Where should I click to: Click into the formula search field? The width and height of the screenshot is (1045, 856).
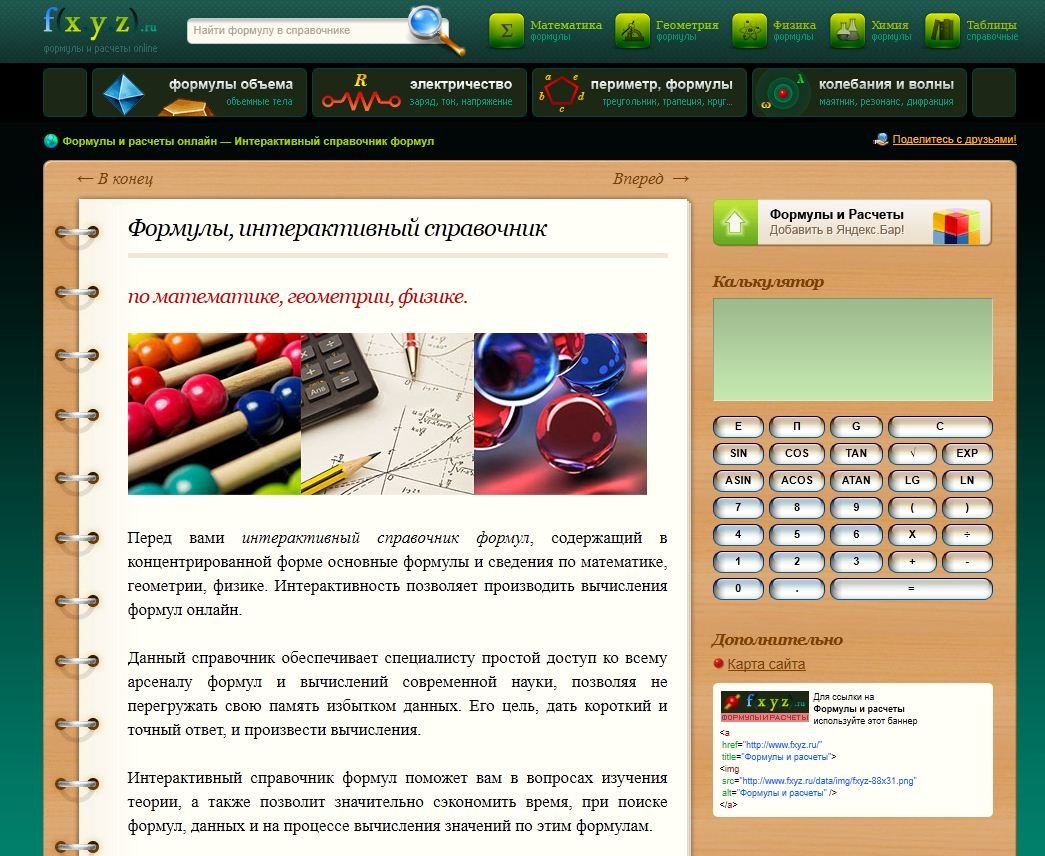click(298, 31)
